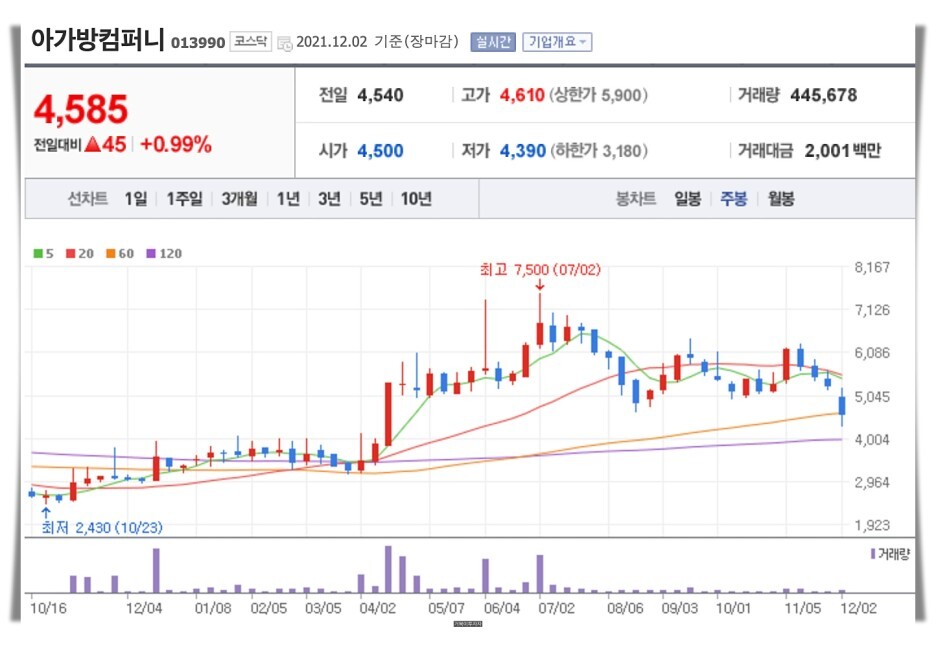Viewport: 936px width, 647px height.
Task: Click the trading value 2,001 백만
Action: click(x=843, y=151)
